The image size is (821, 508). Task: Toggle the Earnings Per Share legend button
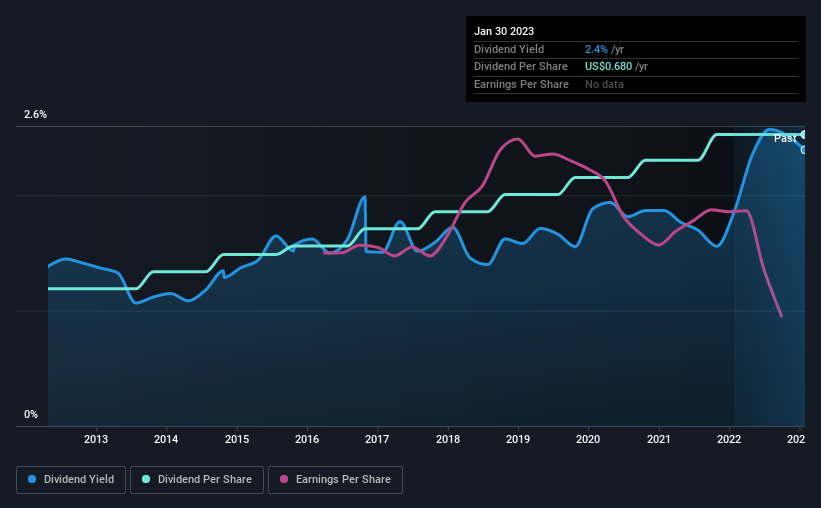pos(335,480)
